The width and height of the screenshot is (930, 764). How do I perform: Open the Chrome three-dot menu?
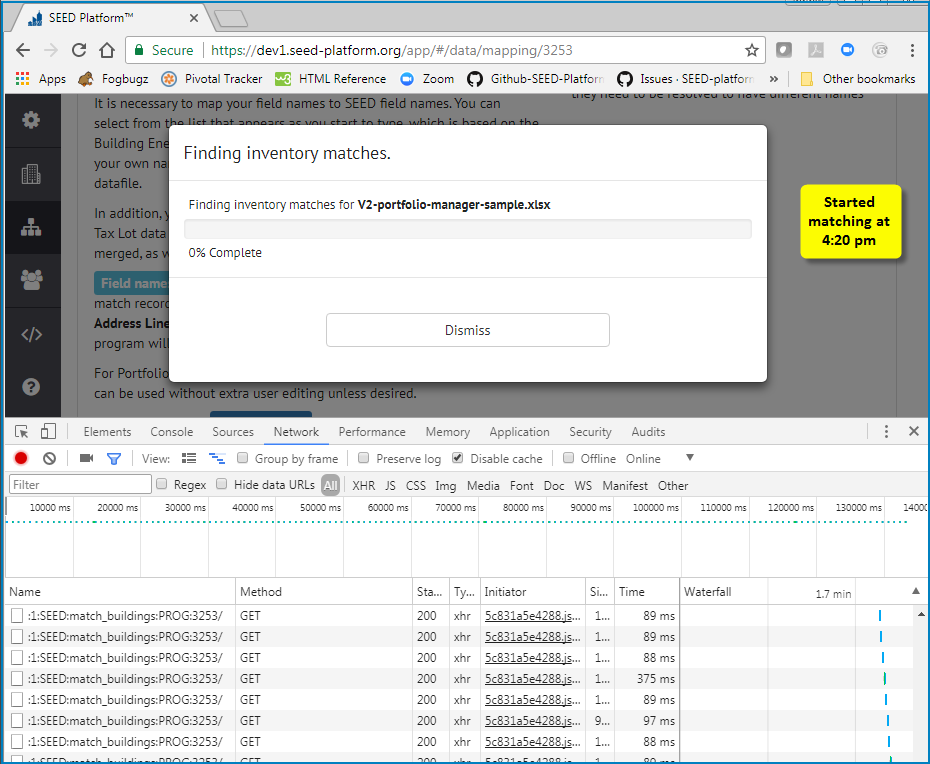(x=912, y=50)
